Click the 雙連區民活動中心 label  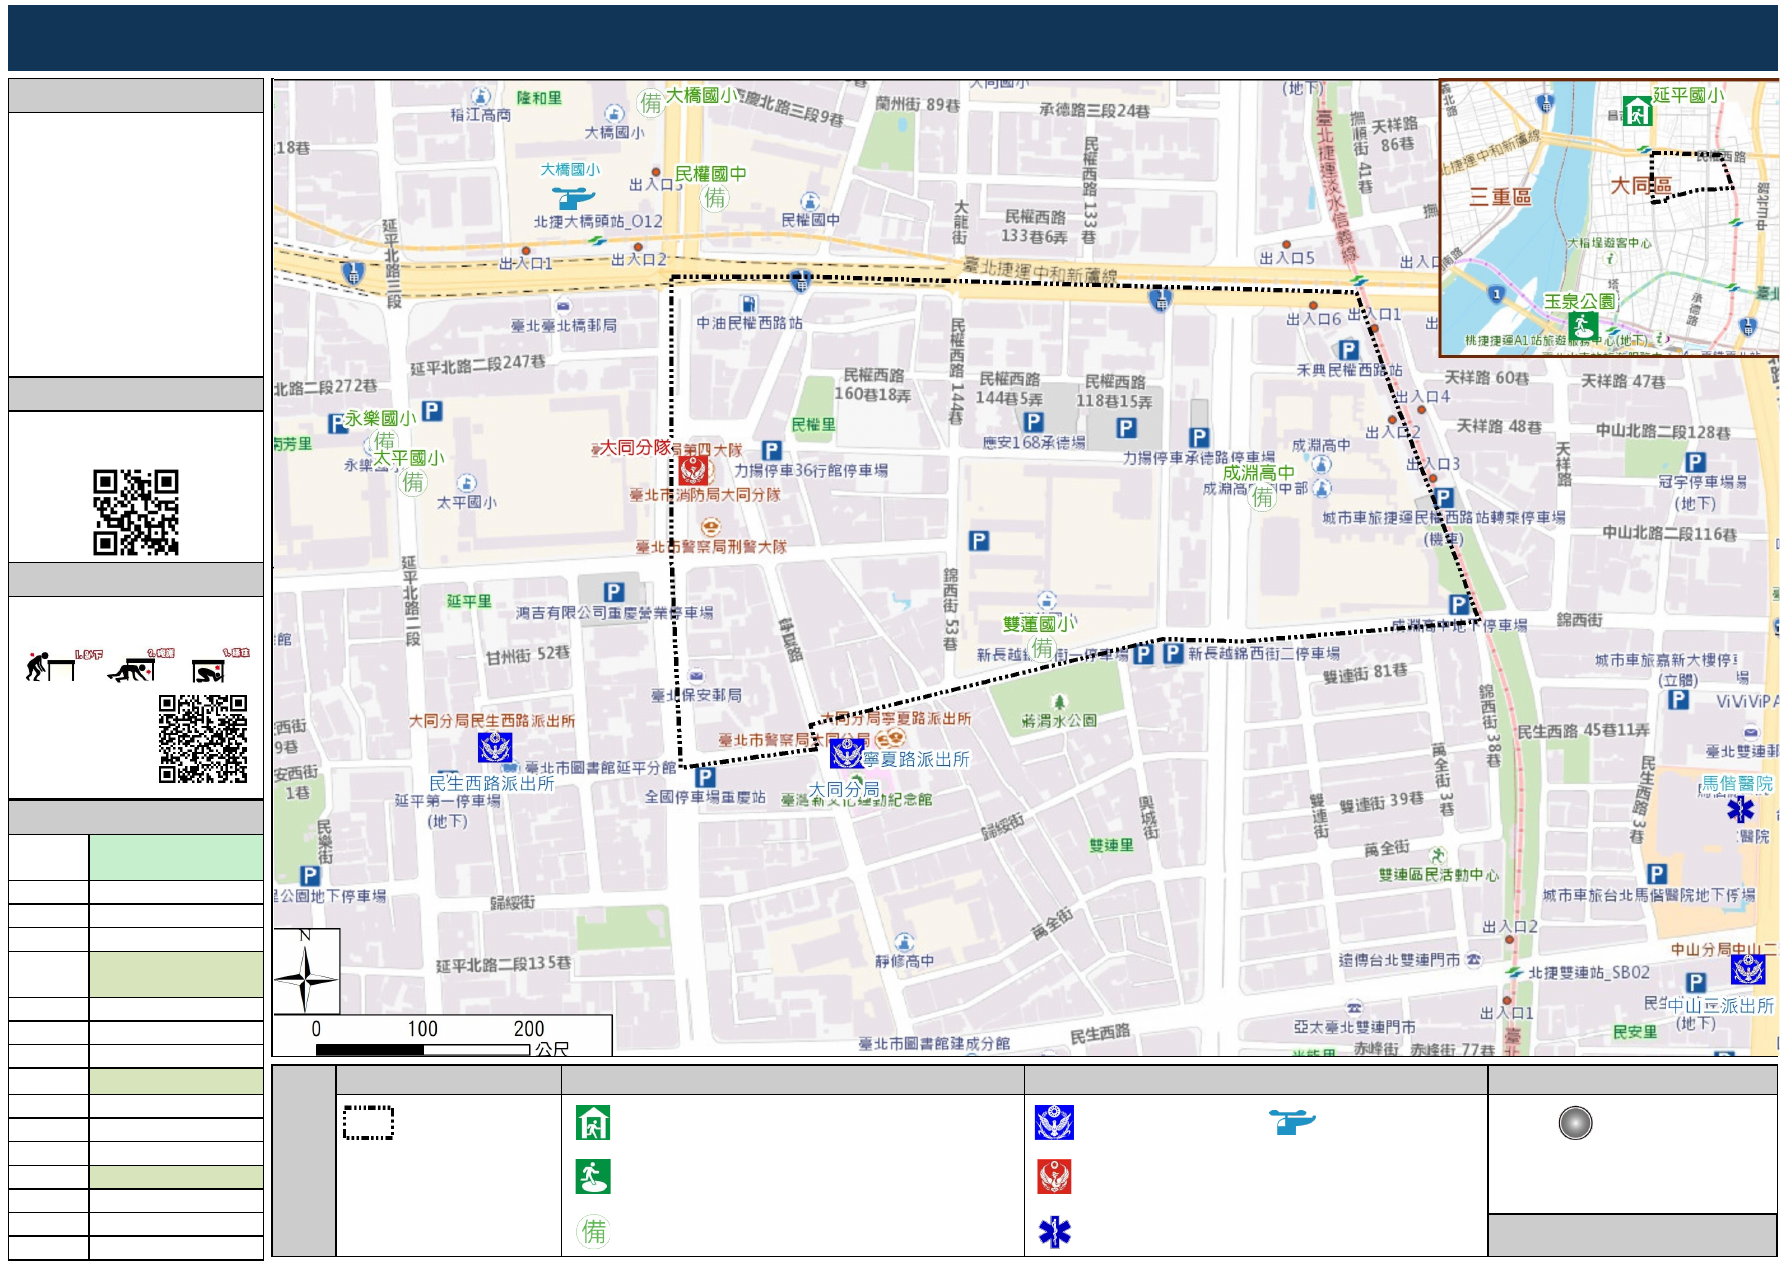click(x=1439, y=875)
